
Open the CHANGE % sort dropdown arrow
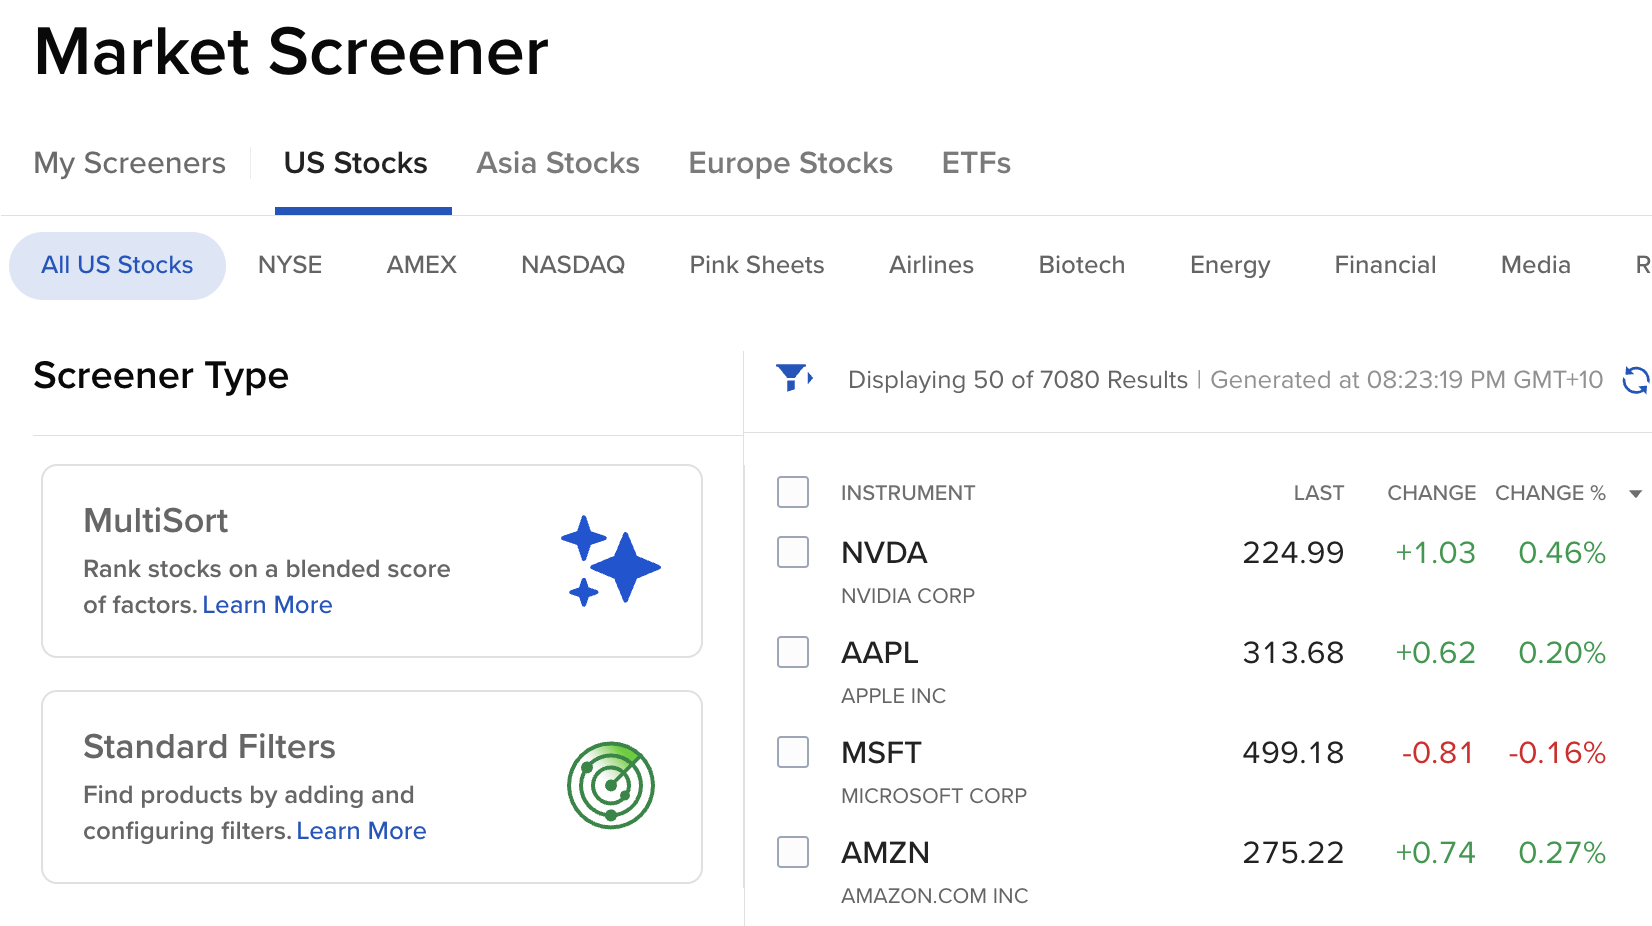coord(1635,493)
